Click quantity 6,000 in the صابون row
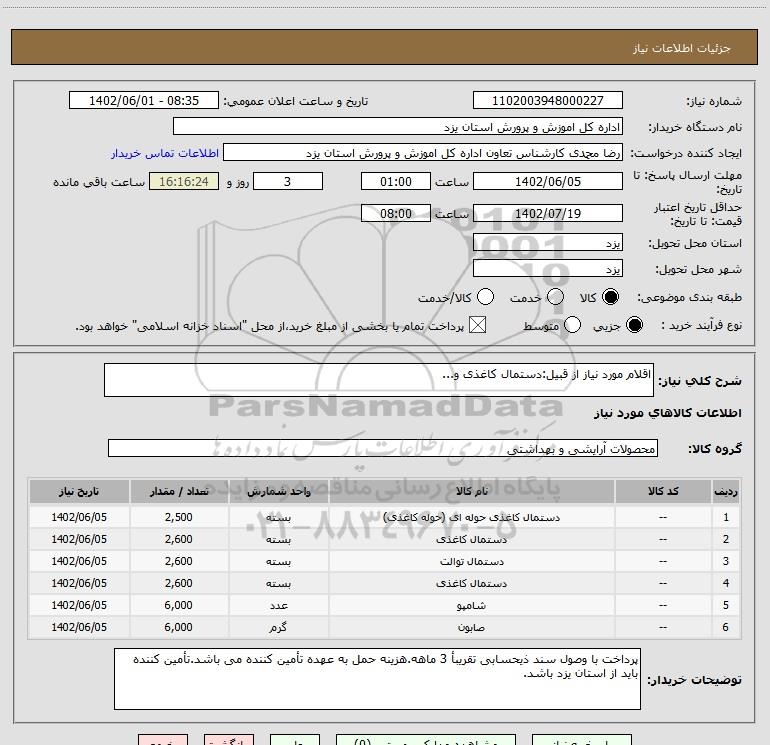The height and width of the screenshot is (745, 770). click(x=179, y=628)
